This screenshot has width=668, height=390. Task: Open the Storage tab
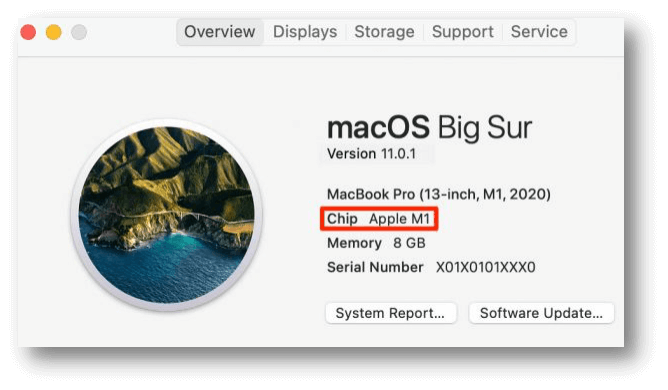coord(384,32)
